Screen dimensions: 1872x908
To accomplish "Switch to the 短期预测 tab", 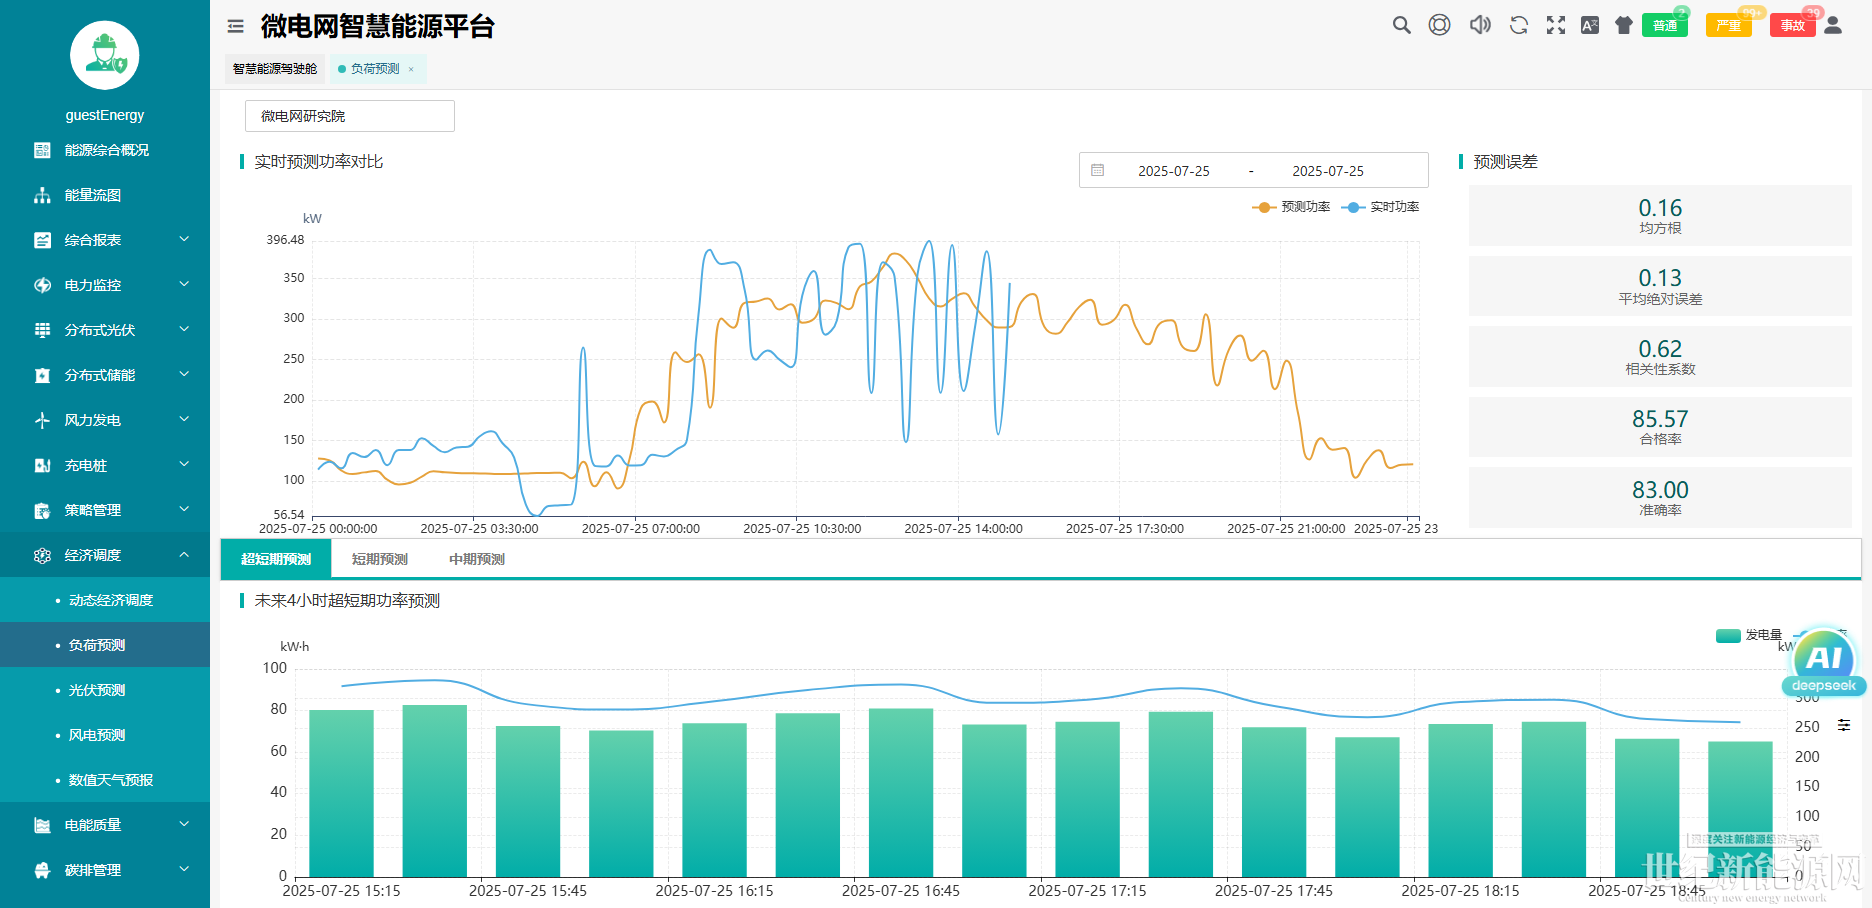I will point(380,559).
